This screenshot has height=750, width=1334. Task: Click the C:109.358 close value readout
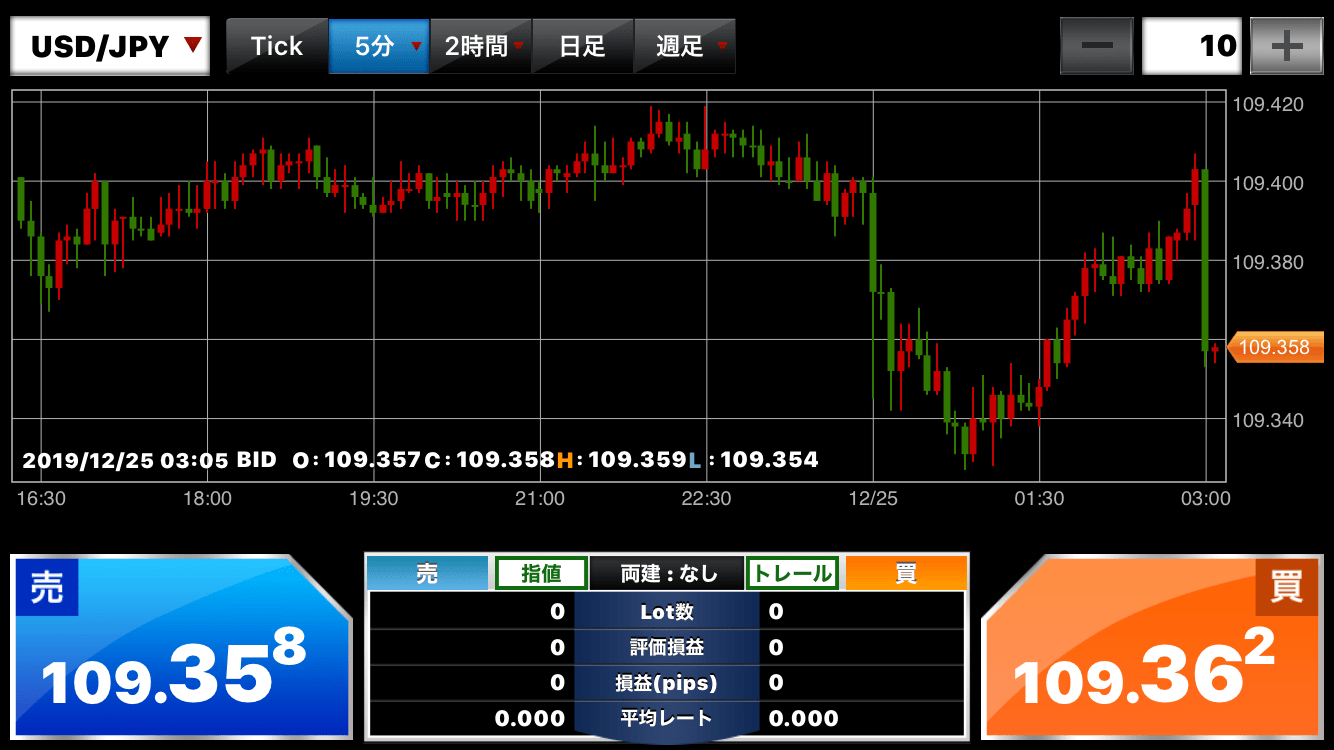[489, 460]
